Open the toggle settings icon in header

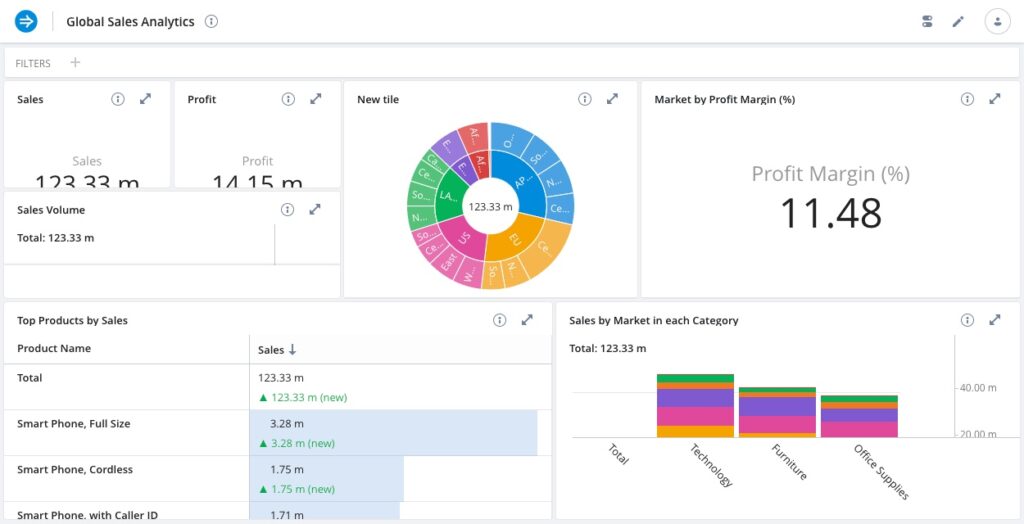[927, 22]
